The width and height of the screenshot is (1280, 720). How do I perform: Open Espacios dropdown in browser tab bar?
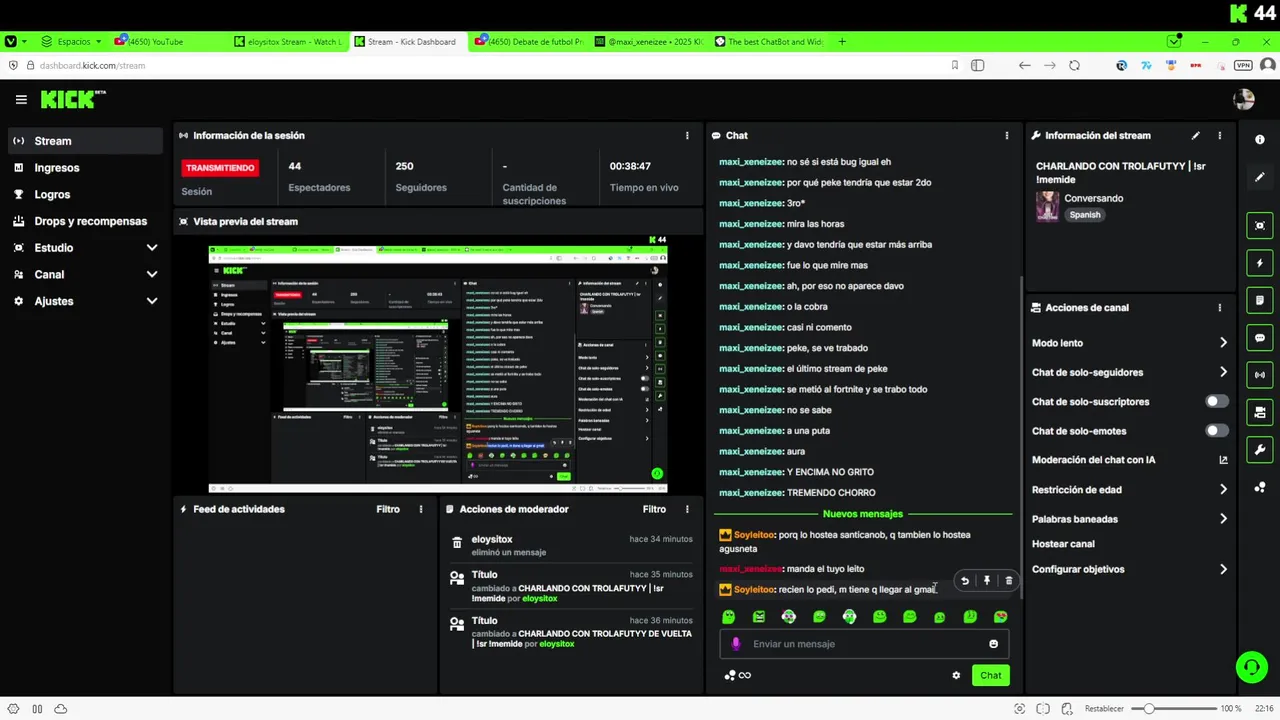(72, 42)
